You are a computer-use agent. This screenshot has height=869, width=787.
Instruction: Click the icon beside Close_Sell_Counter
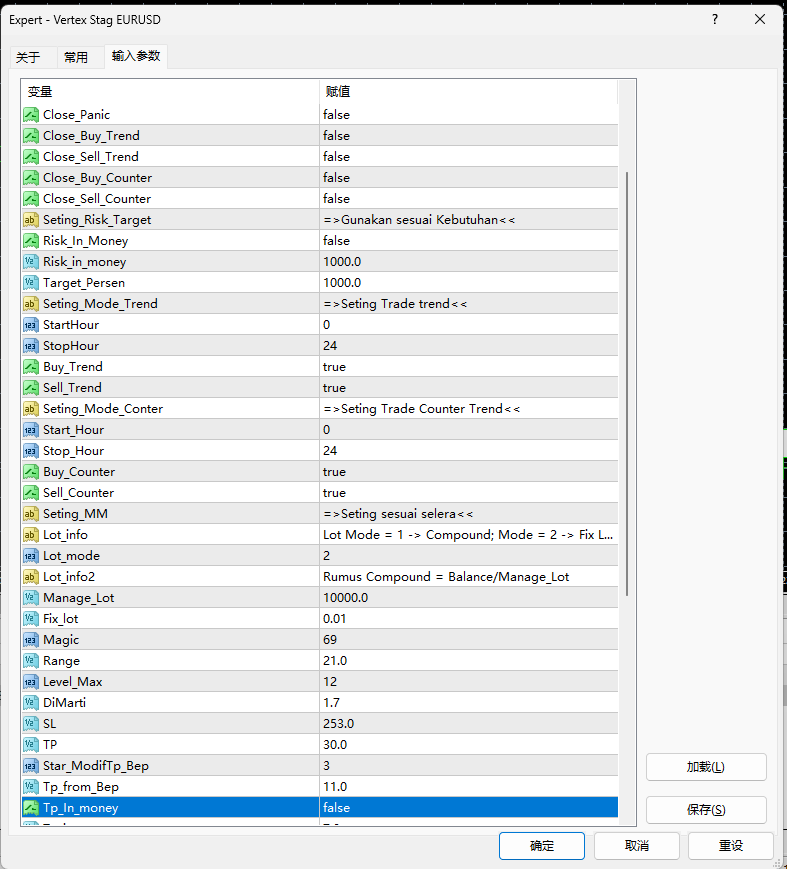coord(31,199)
